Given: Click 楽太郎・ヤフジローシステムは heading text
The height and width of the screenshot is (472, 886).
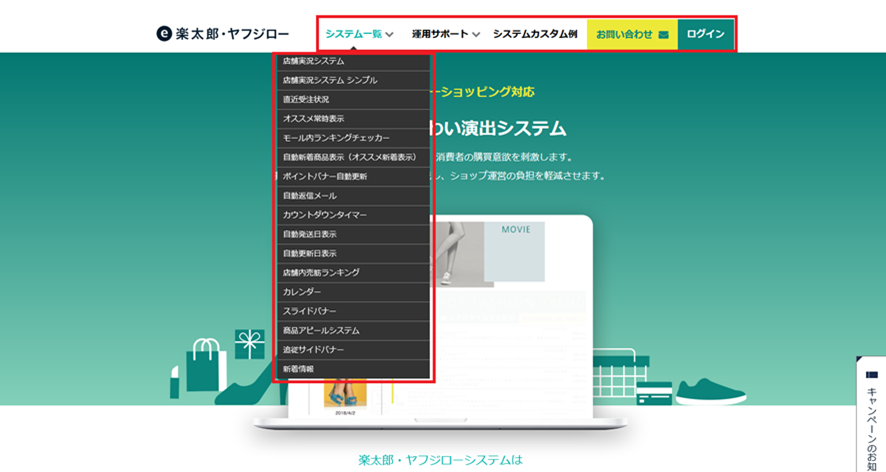Looking at the screenshot, I should point(441,460).
